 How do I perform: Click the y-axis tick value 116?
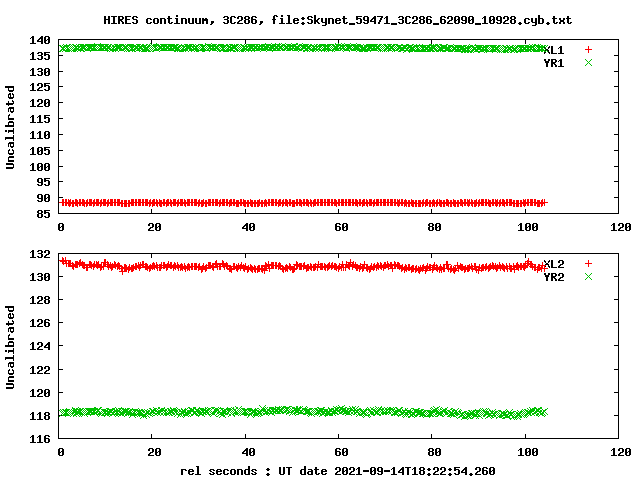click(40, 439)
